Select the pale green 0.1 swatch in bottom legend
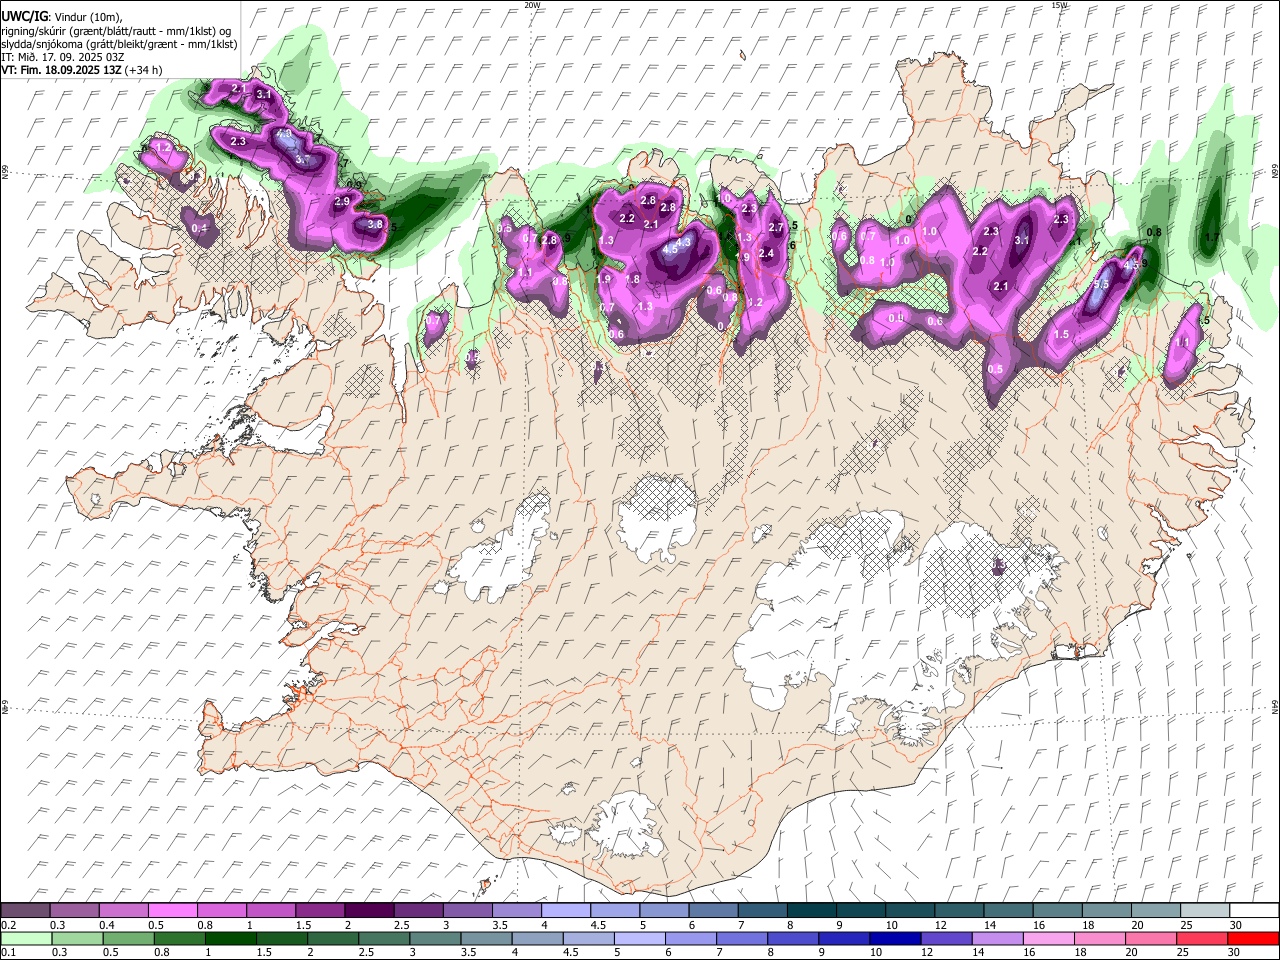Image resolution: width=1280 pixels, height=960 pixels. [25, 938]
